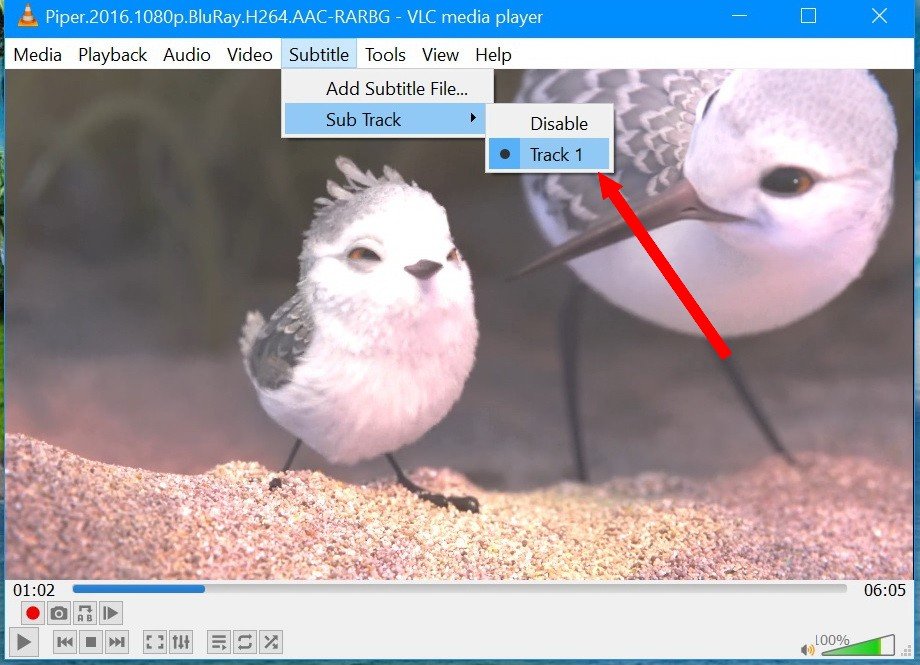Show extended settings equalizer panel
The image size is (920, 665).
click(x=181, y=642)
